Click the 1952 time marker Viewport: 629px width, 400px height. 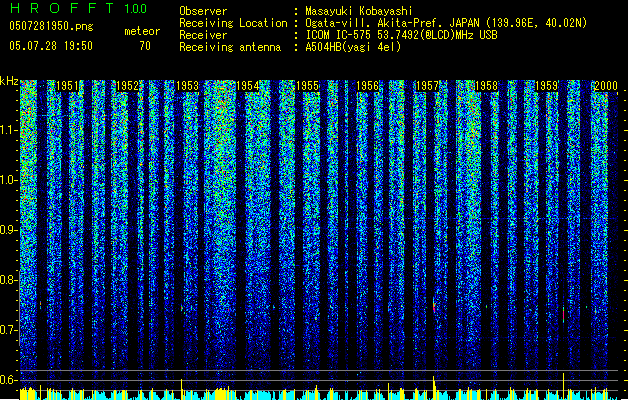127,86
